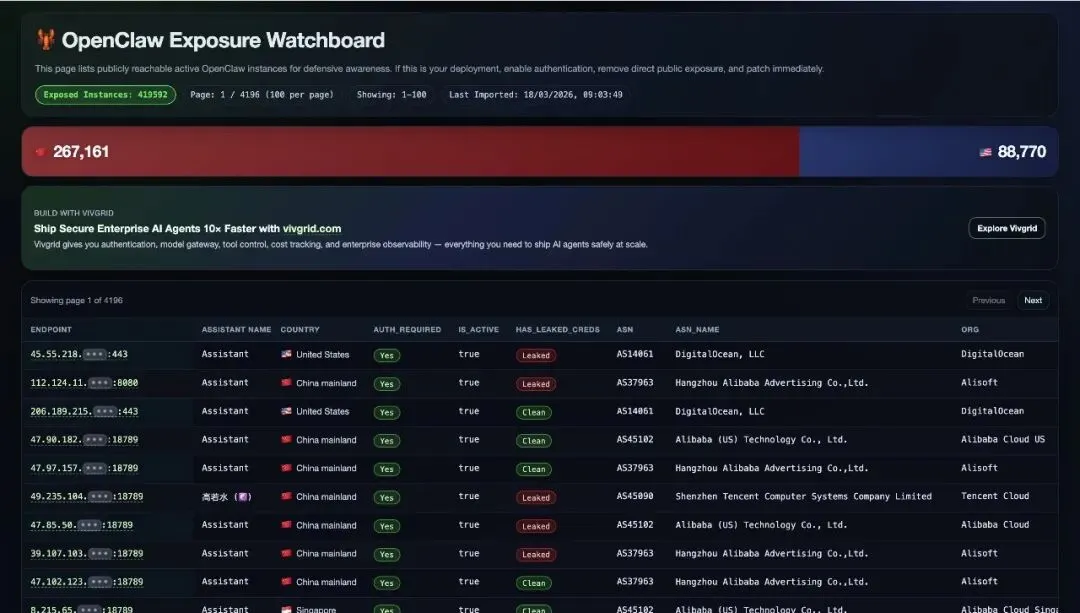Click the Showing: 1-100 indicator
Viewport: 1080px width, 613px height.
pyautogui.click(x=391, y=95)
